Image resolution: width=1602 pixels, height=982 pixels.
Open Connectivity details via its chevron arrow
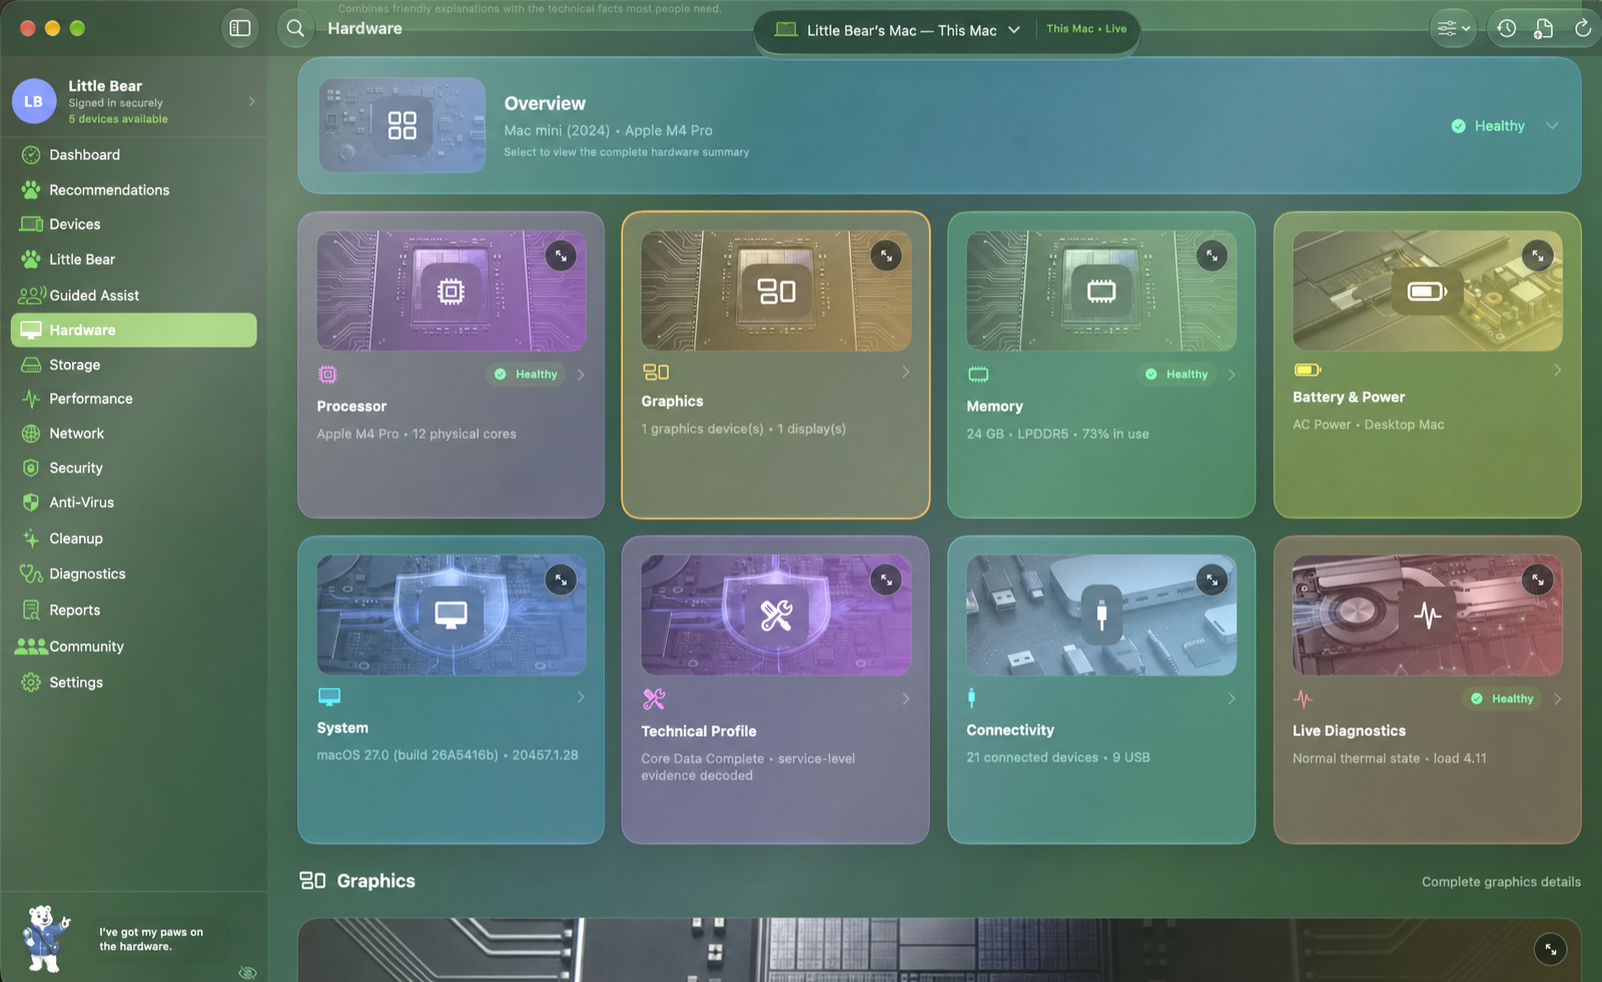click(x=1231, y=698)
